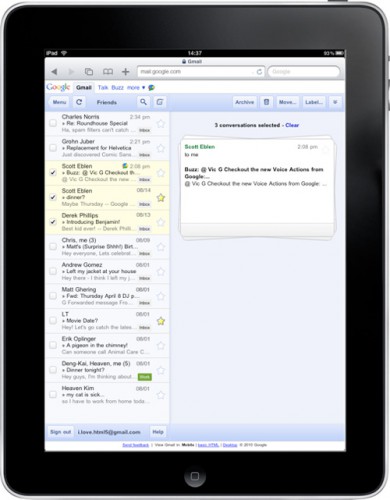The height and width of the screenshot is (500, 390).
Task: Star the Grohn Juber conversation
Action: pyautogui.click(x=161, y=148)
